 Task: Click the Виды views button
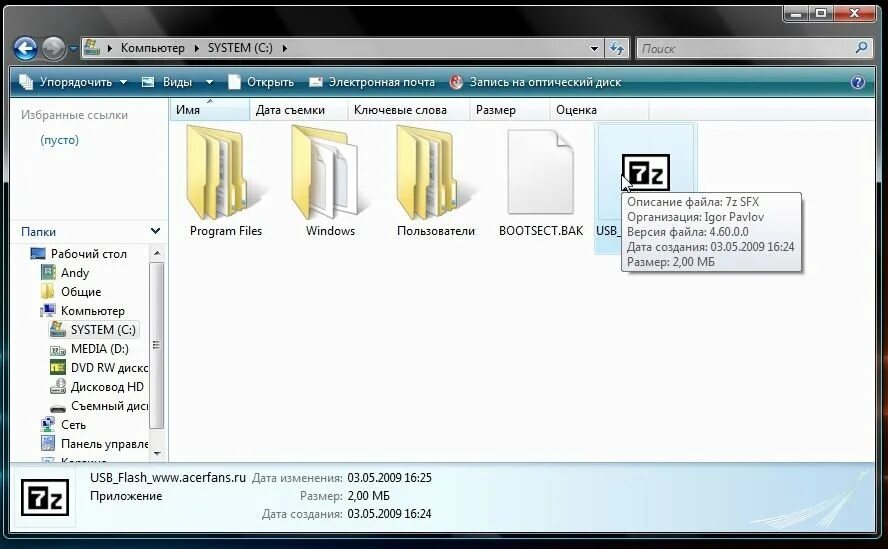[168, 82]
